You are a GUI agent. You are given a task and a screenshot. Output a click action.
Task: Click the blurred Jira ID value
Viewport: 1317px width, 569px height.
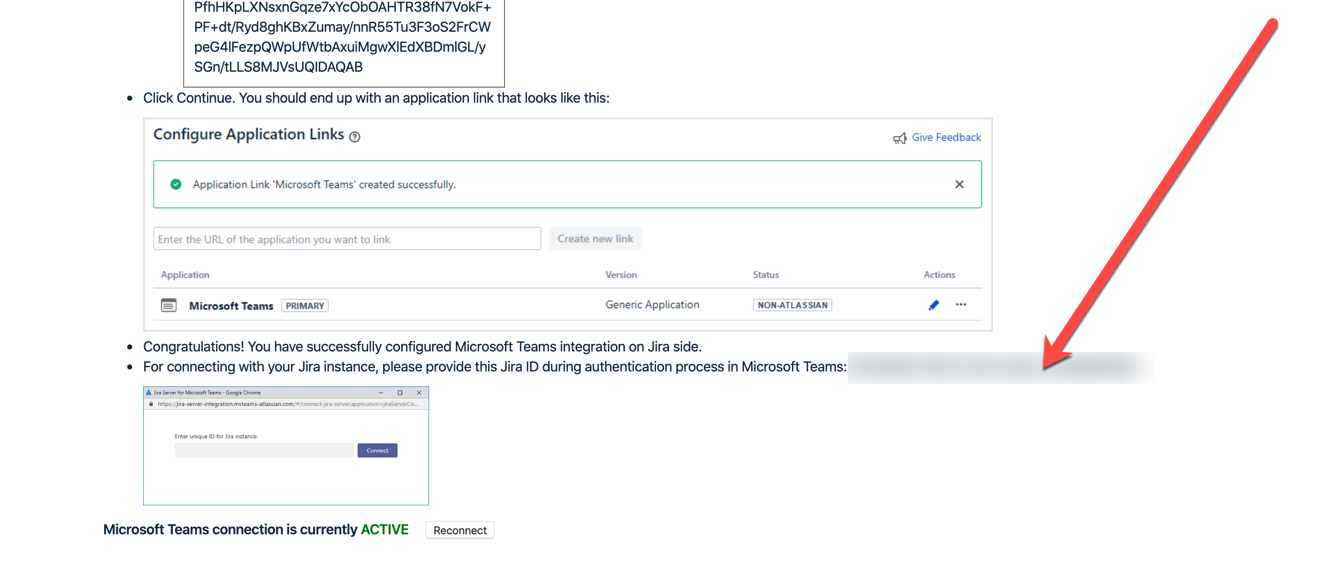click(1000, 367)
